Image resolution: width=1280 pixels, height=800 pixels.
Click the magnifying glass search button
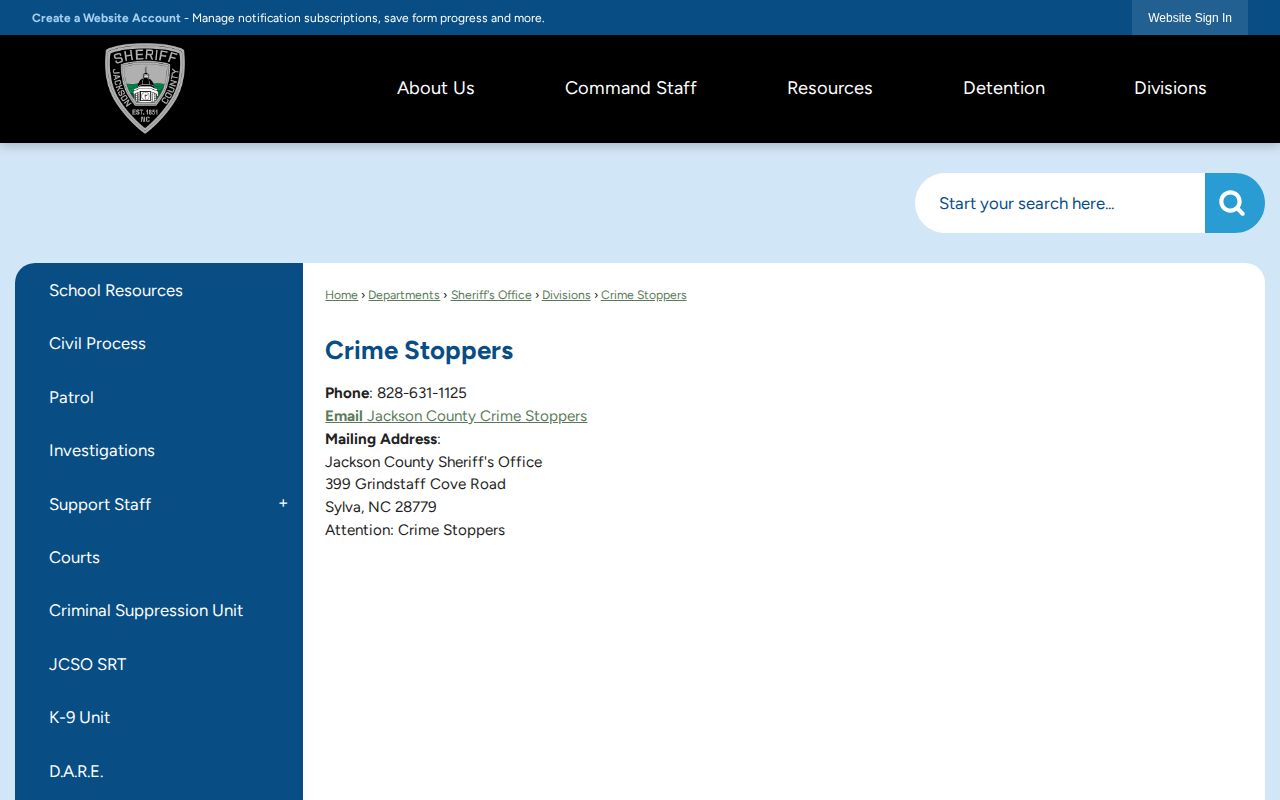1234,203
